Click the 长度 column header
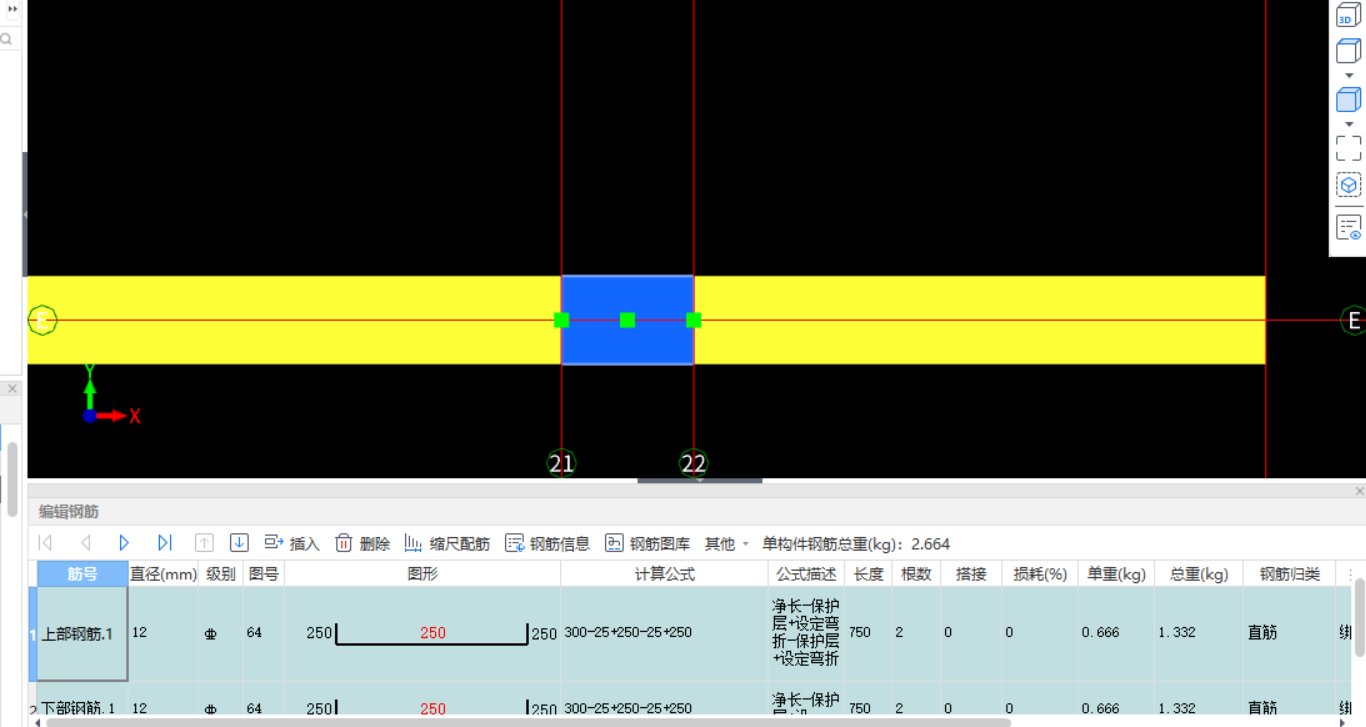The width and height of the screenshot is (1366, 727). pos(869,574)
